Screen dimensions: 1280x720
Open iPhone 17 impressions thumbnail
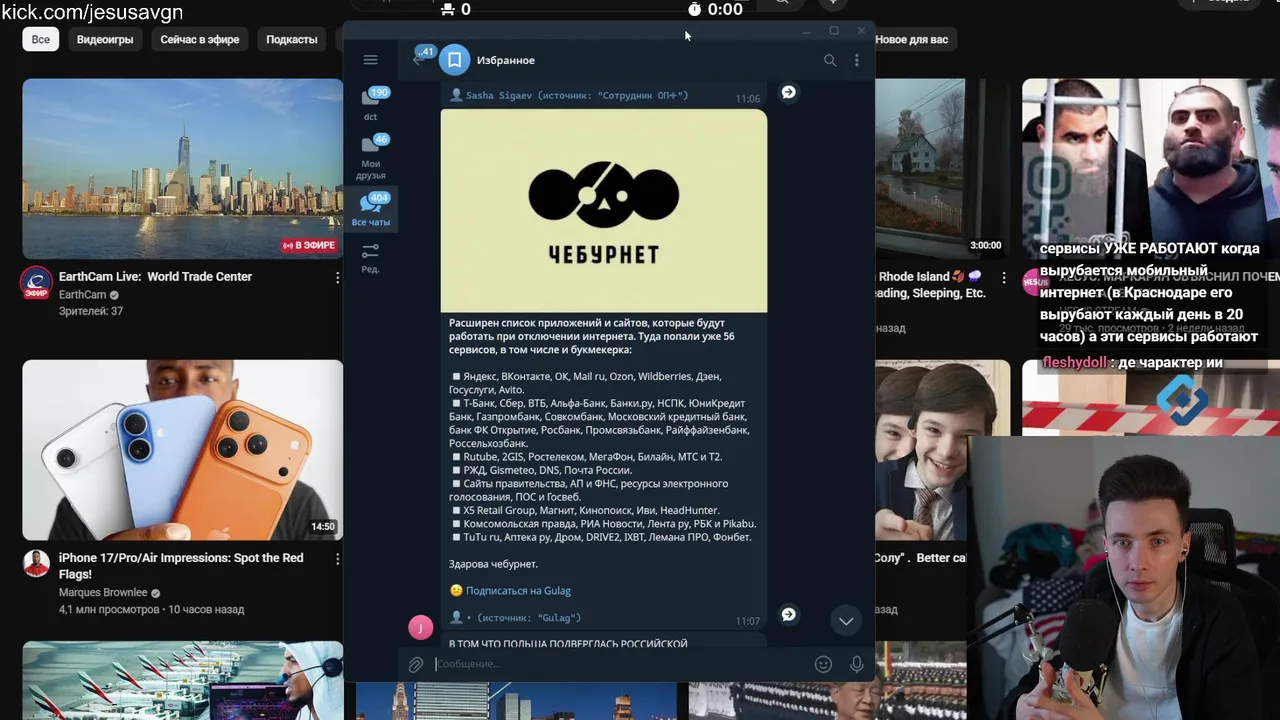tap(182, 450)
